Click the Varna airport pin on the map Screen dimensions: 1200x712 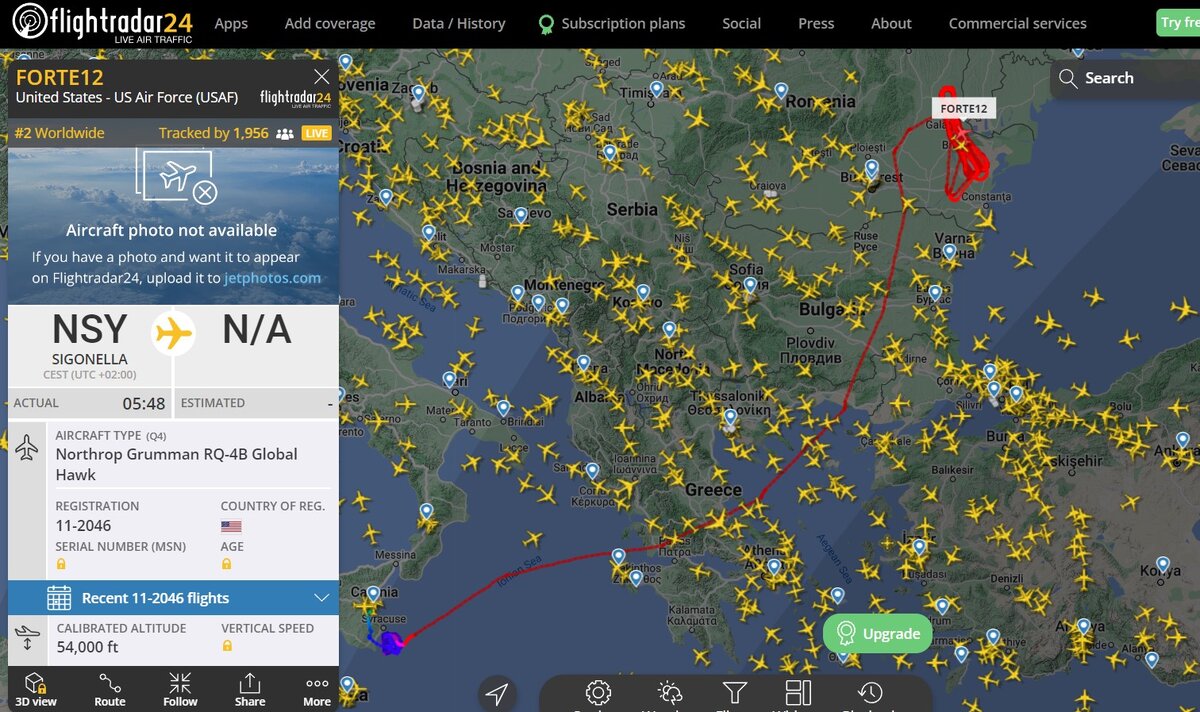coord(950,251)
